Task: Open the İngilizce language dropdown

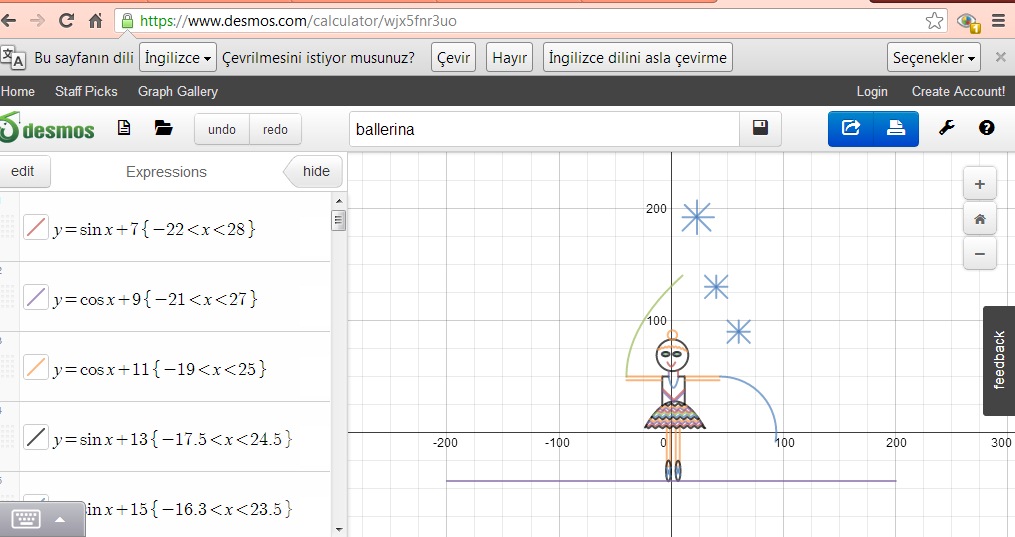Action: coord(179,58)
